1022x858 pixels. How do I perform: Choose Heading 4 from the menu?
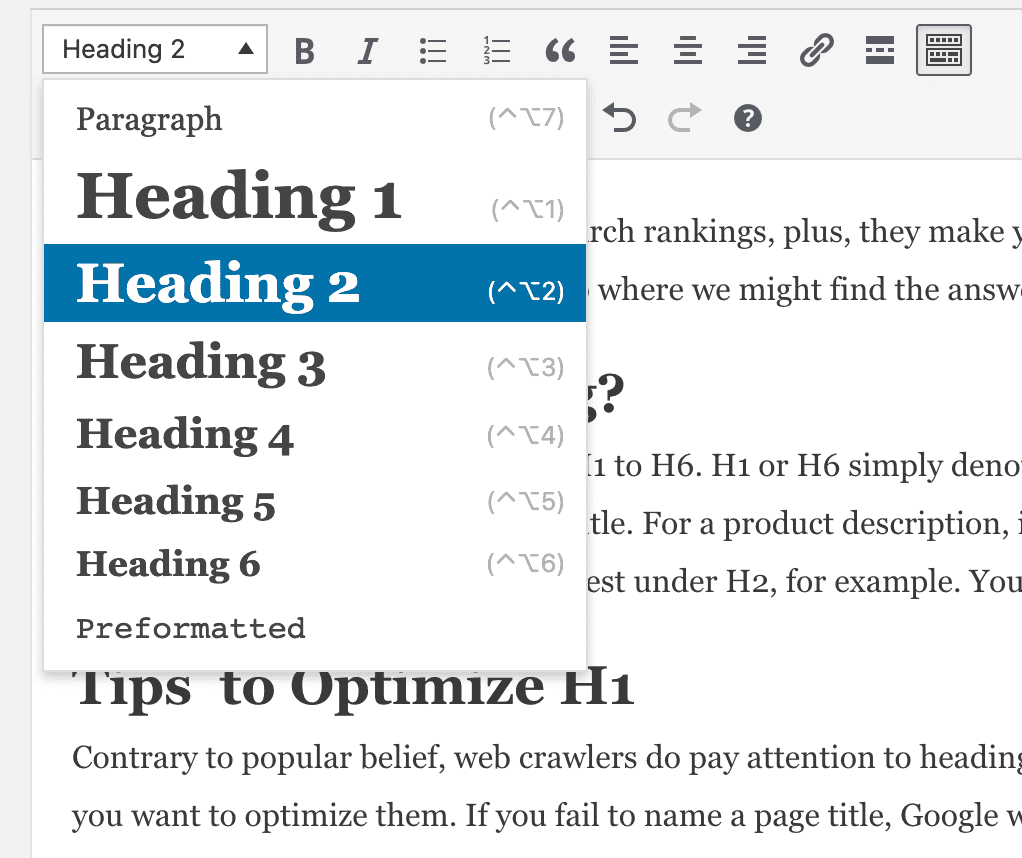184,434
